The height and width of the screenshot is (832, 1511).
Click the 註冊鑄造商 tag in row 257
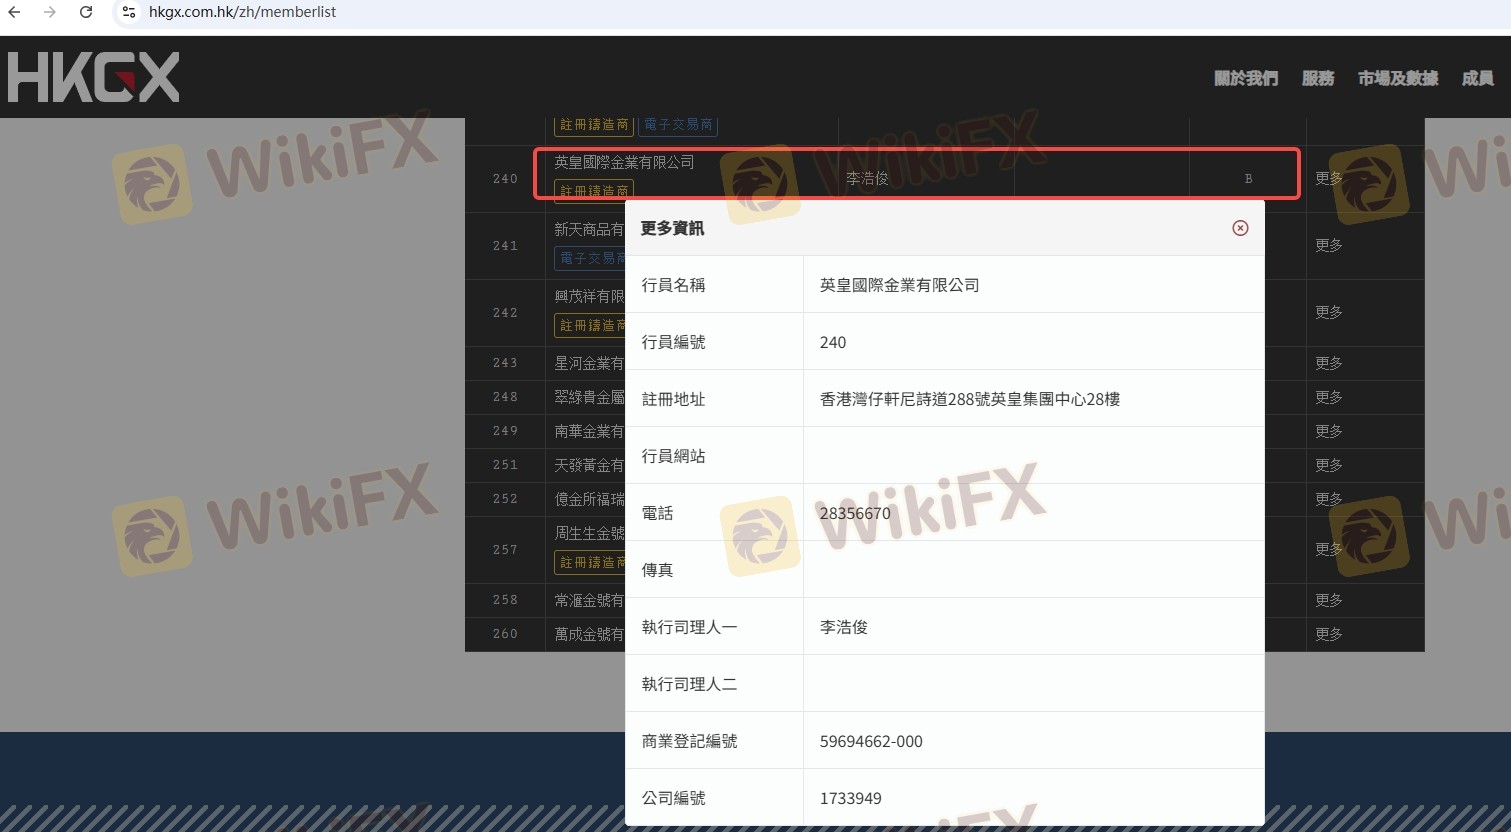tap(590, 563)
